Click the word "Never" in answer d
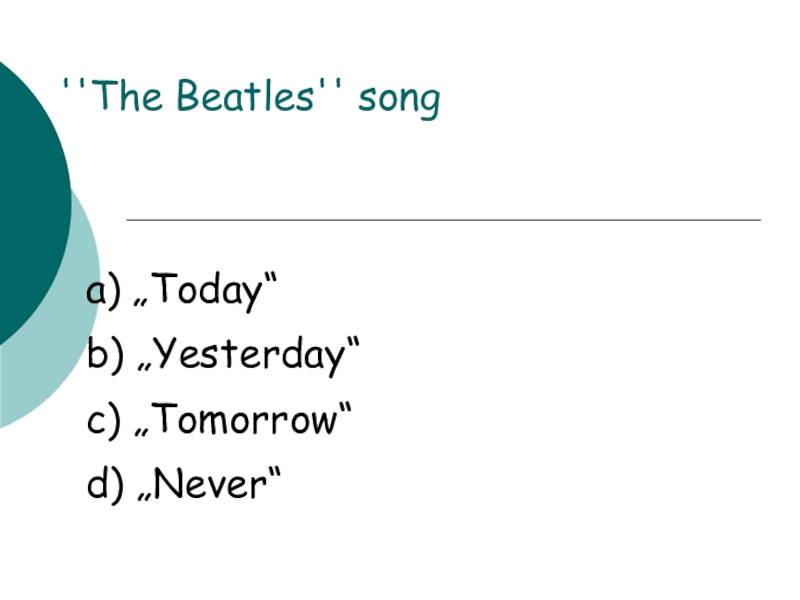 tap(210, 485)
